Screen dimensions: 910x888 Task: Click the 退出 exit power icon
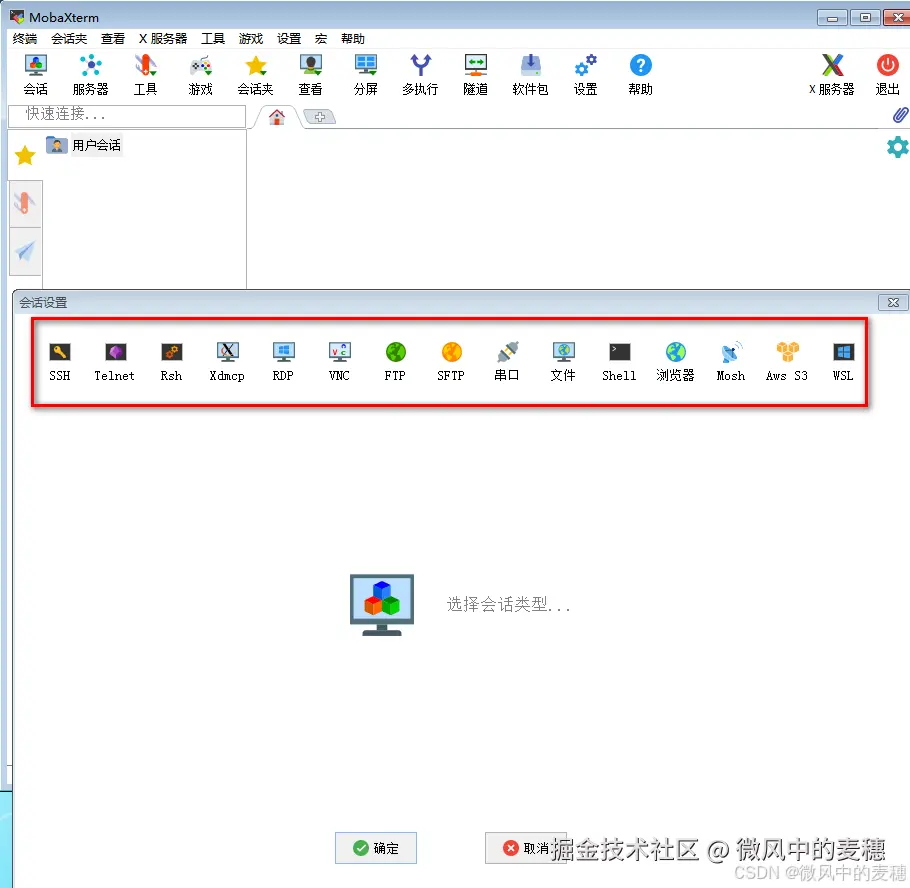pyautogui.click(x=887, y=75)
